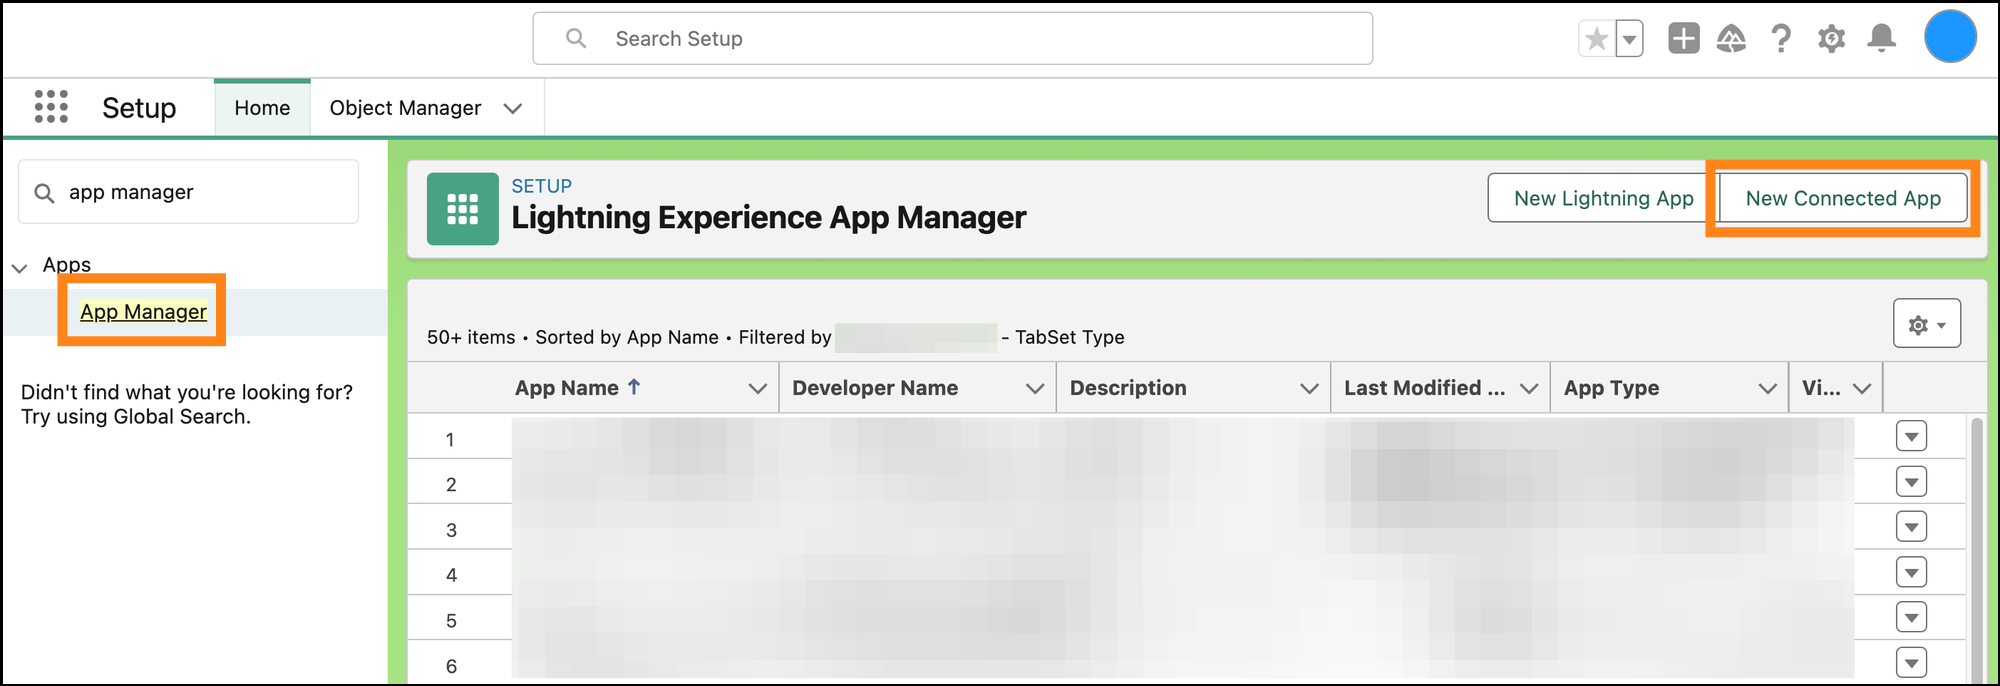Open the Setup gear icon in header
The image size is (2000, 686).
[x=1831, y=39]
